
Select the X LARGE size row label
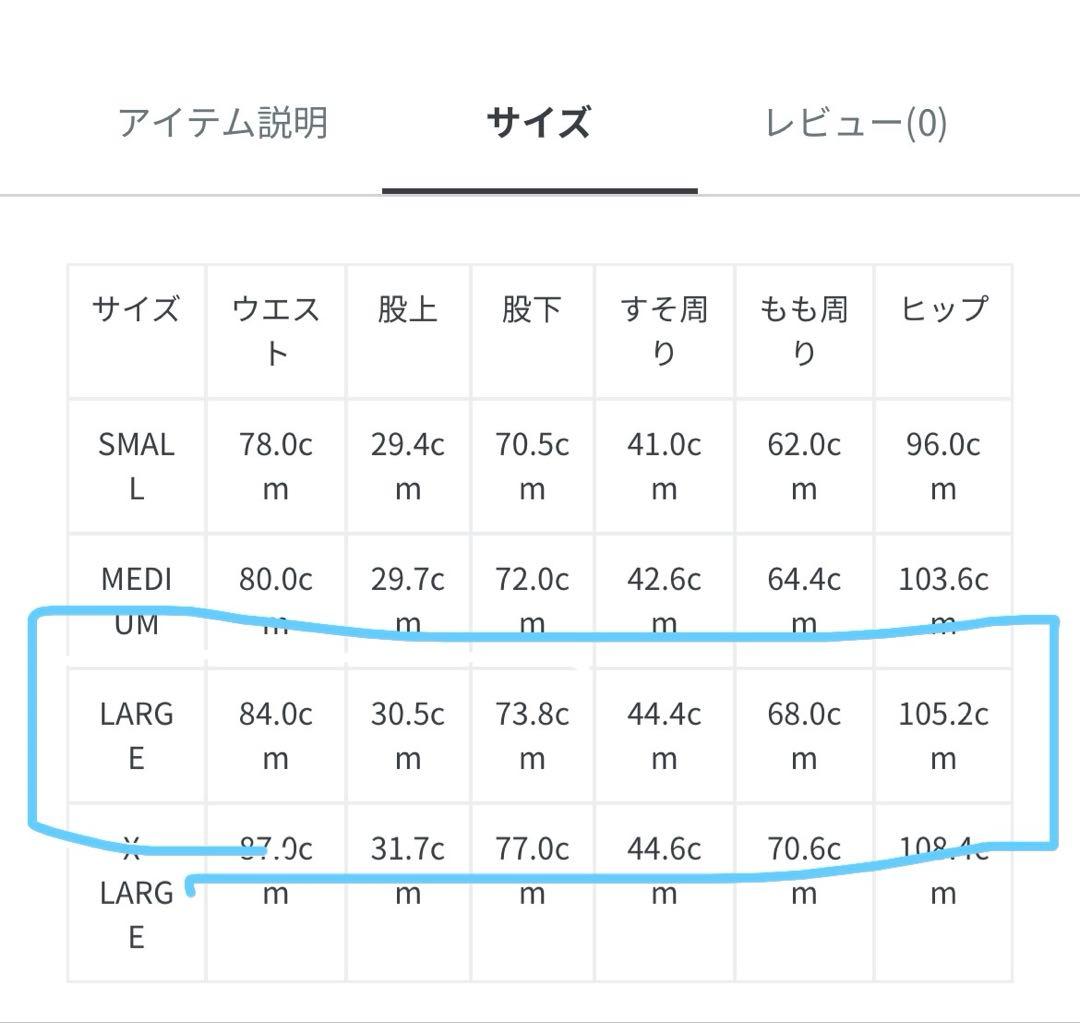136,890
